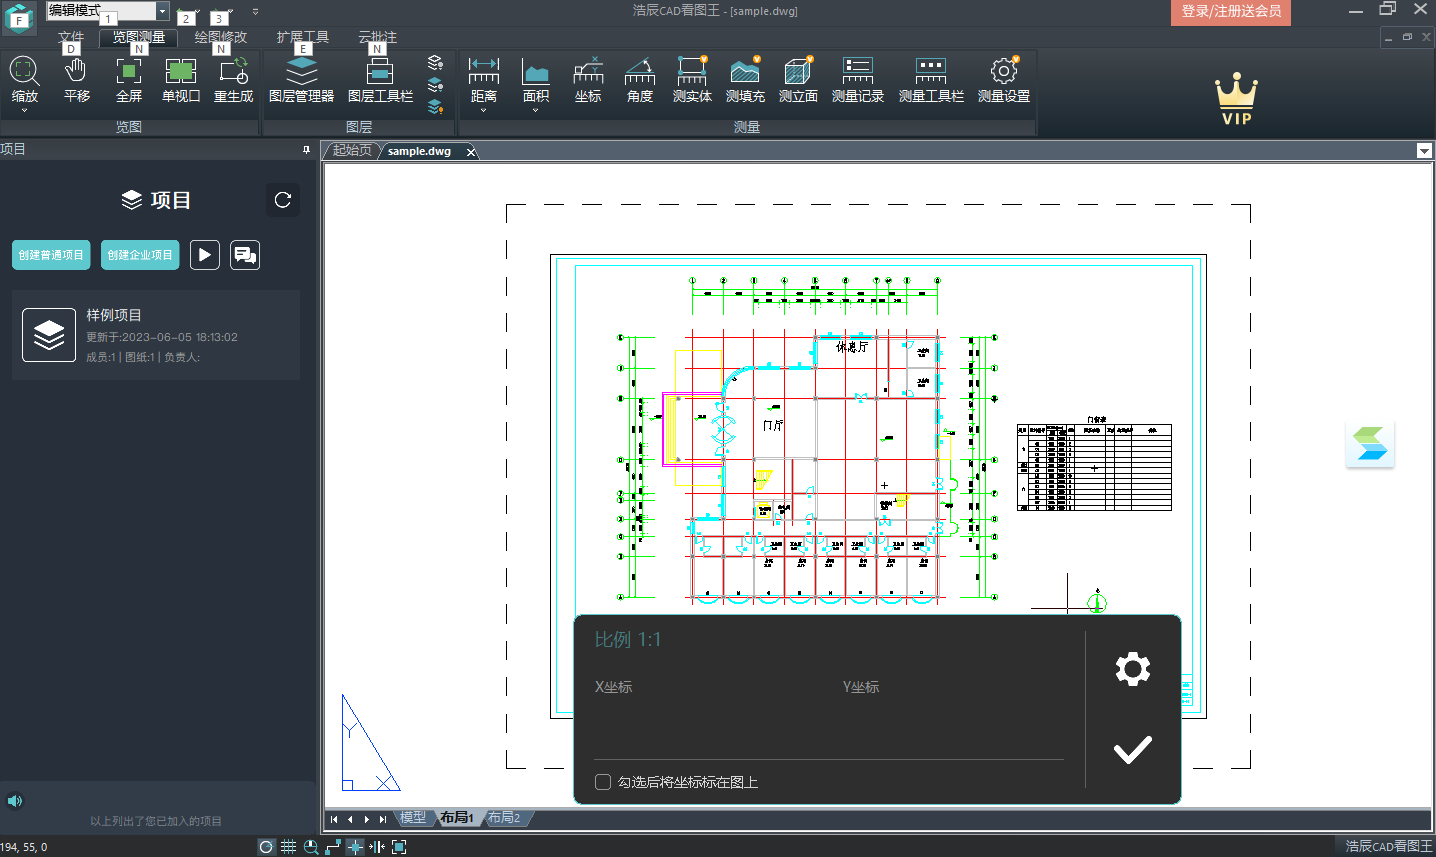Click 登录/注册送会员 button
Image resolution: width=1436 pixels, height=857 pixels.
pos(1231,11)
